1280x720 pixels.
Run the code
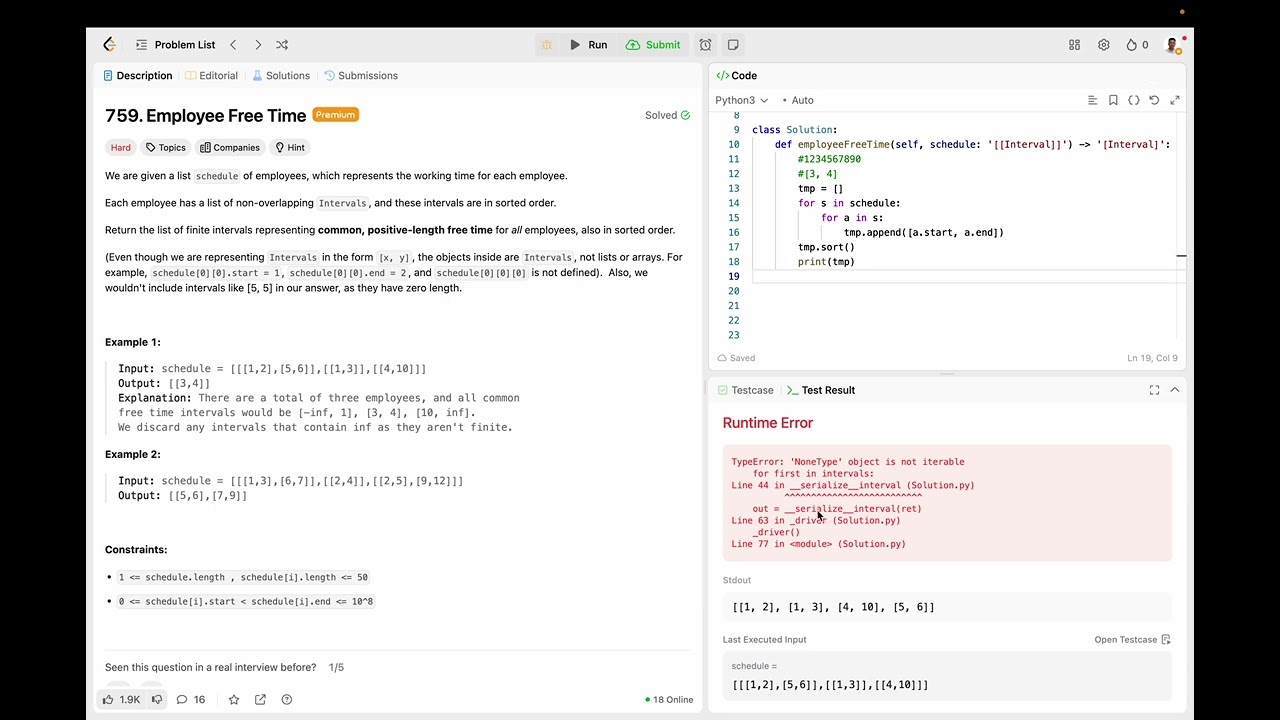coord(588,45)
